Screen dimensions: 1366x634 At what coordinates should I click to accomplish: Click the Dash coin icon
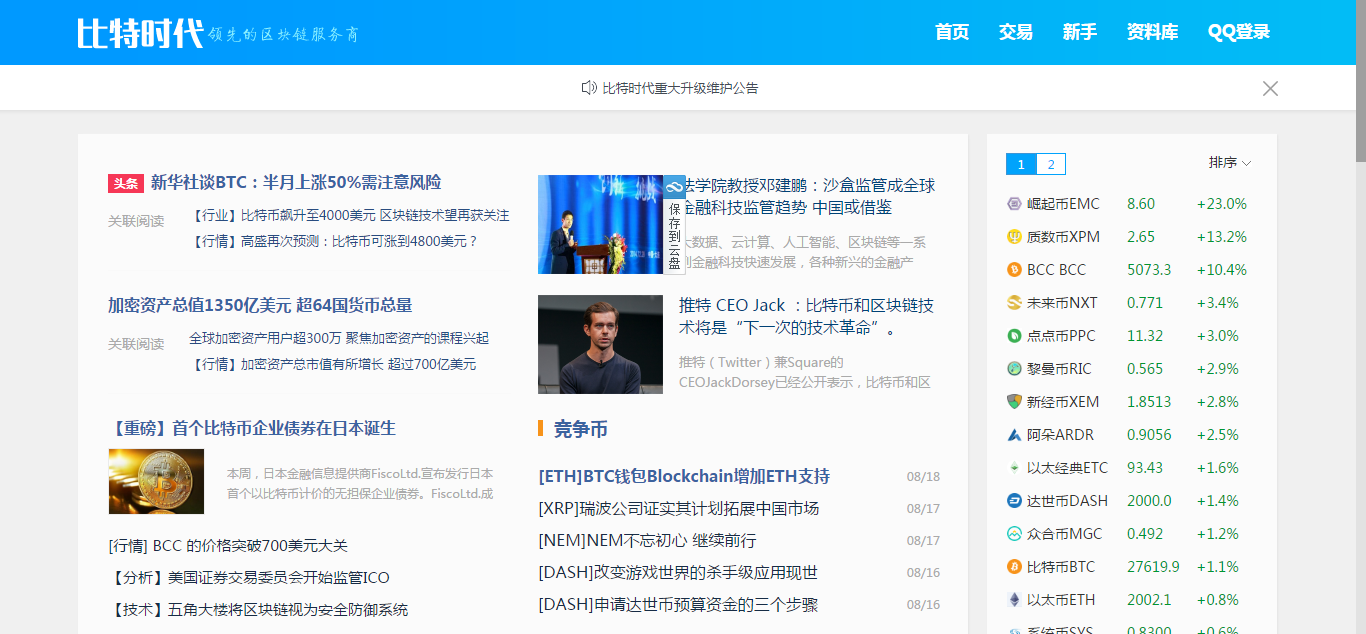[x=1014, y=501]
